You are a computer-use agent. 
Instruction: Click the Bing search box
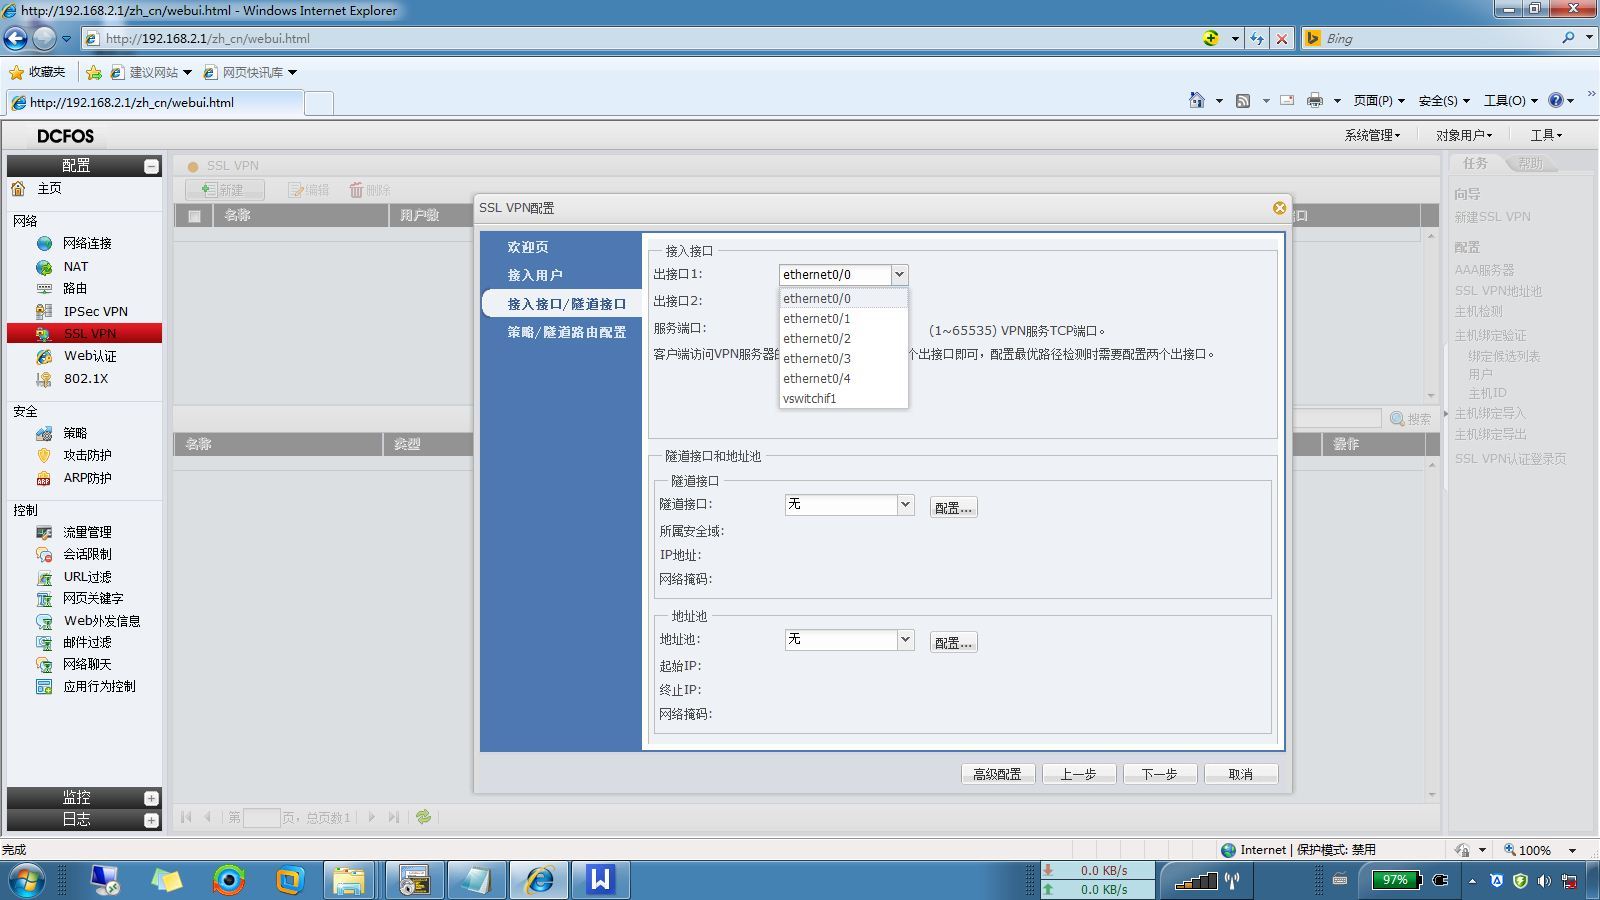(1440, 39)
